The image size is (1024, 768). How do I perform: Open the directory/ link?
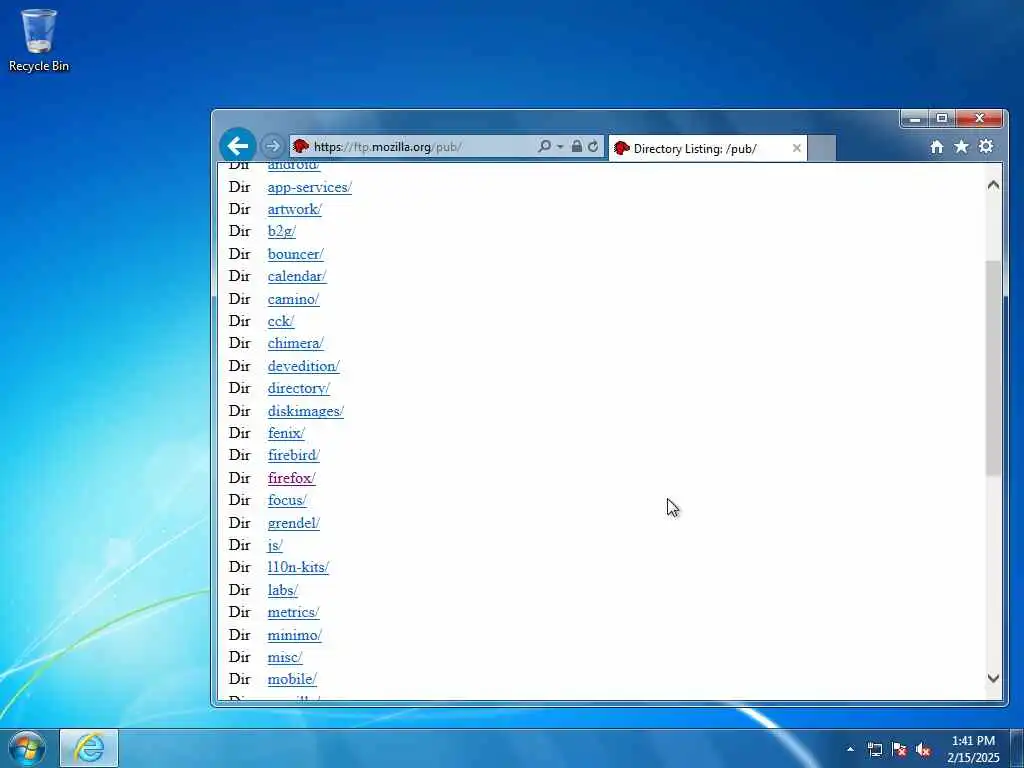click(x=298, y=389)
